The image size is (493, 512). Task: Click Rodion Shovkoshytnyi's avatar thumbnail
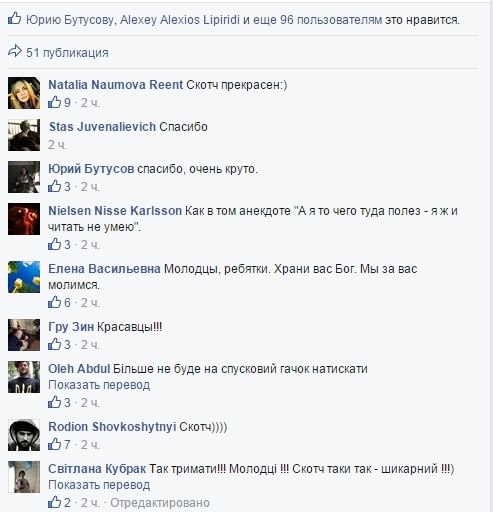24,435
